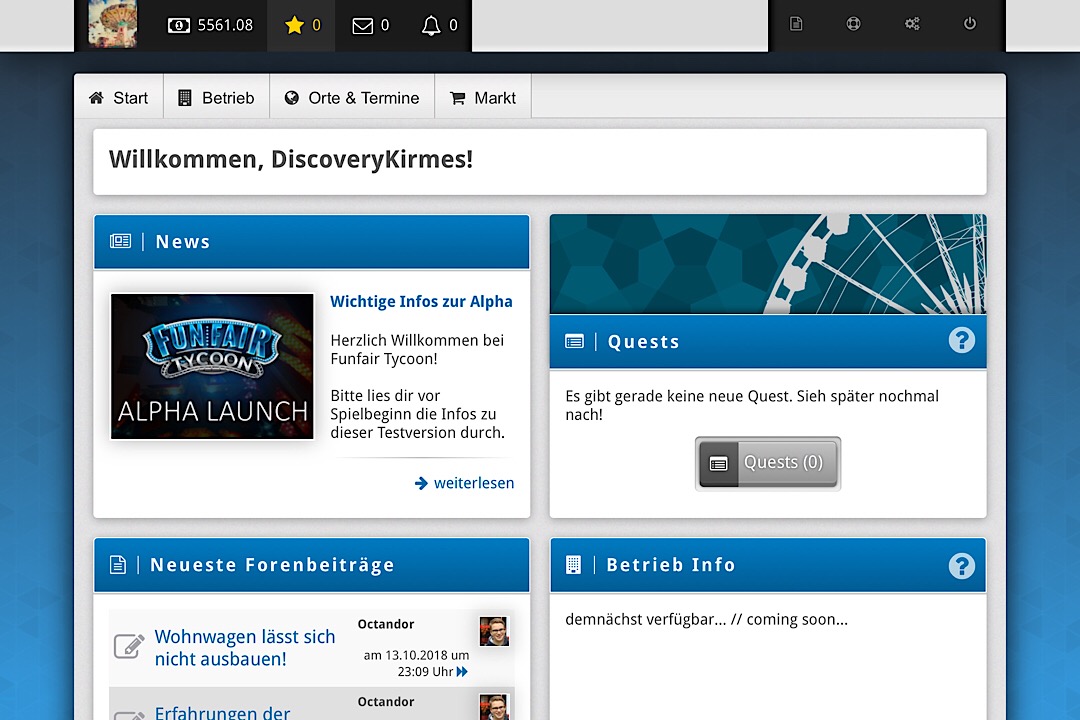Click the player avatar picture

pyautogui.click(x=112, y=24)
